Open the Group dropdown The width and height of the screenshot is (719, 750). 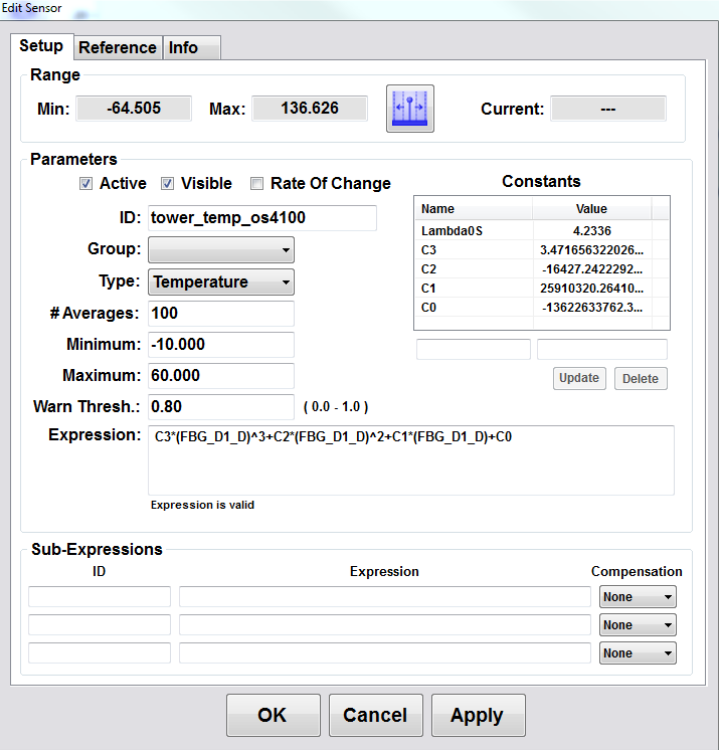pos(221,250)
